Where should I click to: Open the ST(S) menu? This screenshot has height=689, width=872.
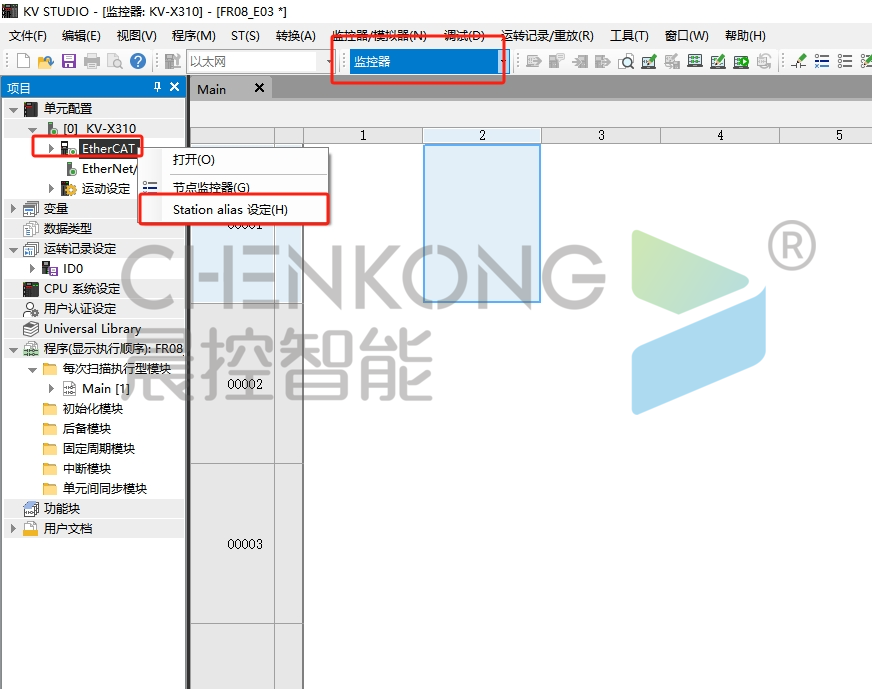[x=245, y=36]
